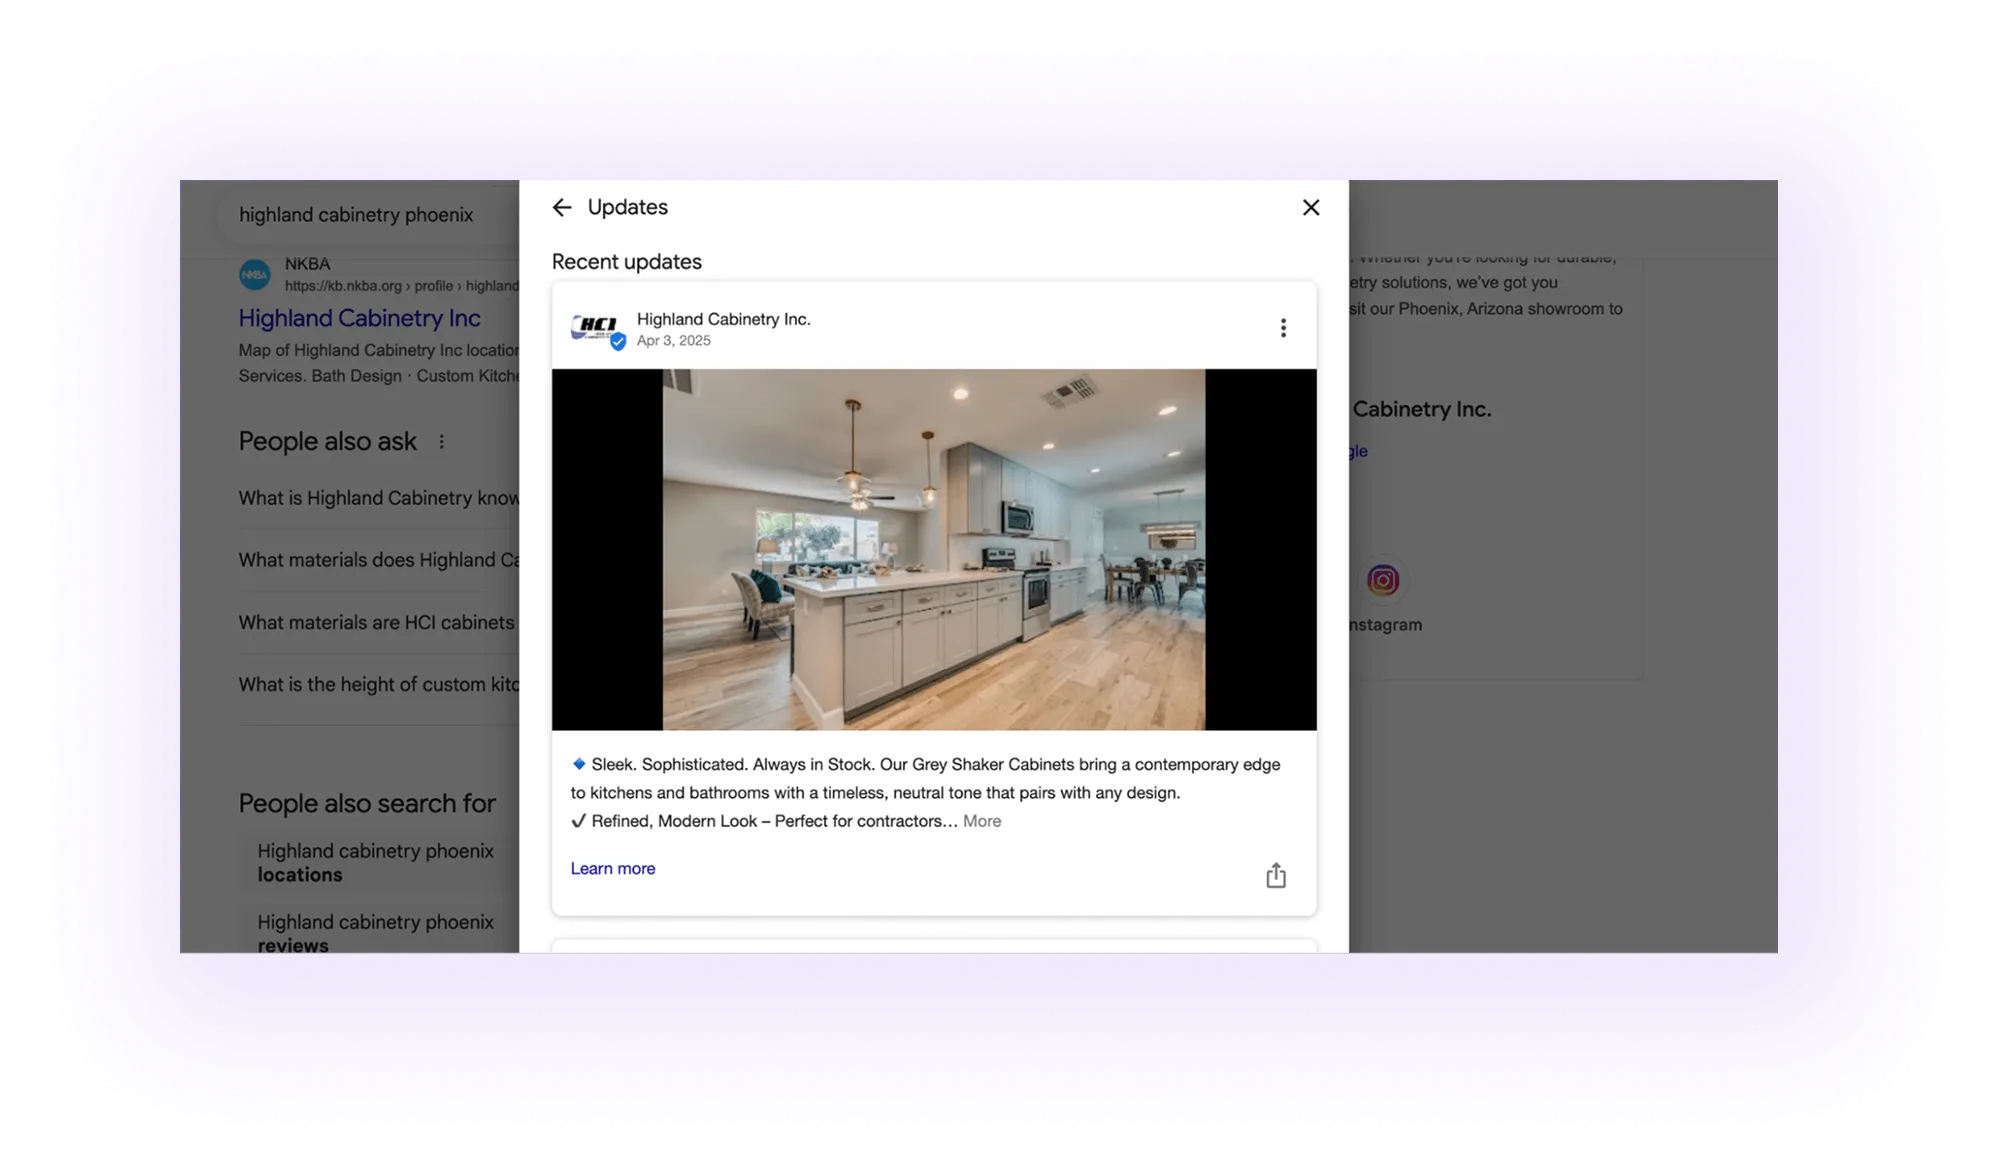Screen dimensions: 1998x1174
Task: Click the back arrow beside Updates
Action: point(562,207)
